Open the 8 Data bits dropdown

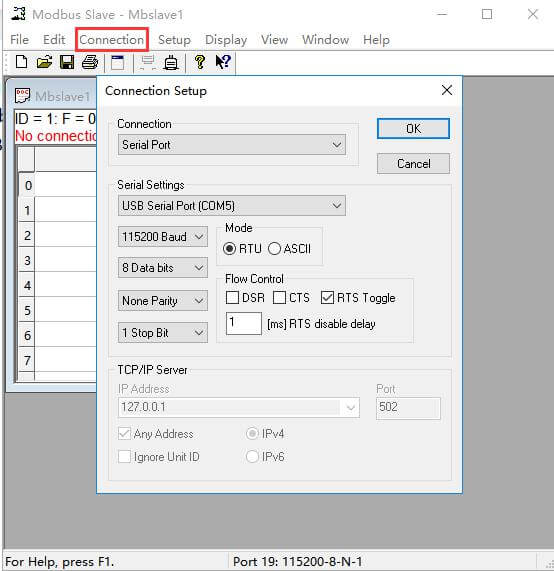163,268
